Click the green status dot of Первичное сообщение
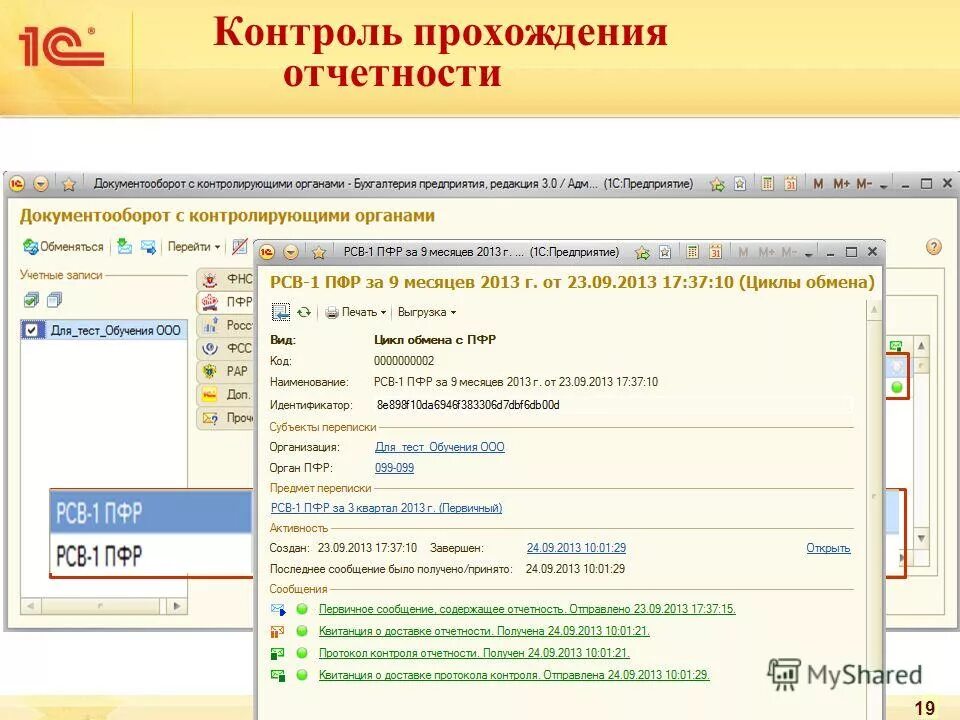This screenshot has height=720, width=960. tap(302, 609)
